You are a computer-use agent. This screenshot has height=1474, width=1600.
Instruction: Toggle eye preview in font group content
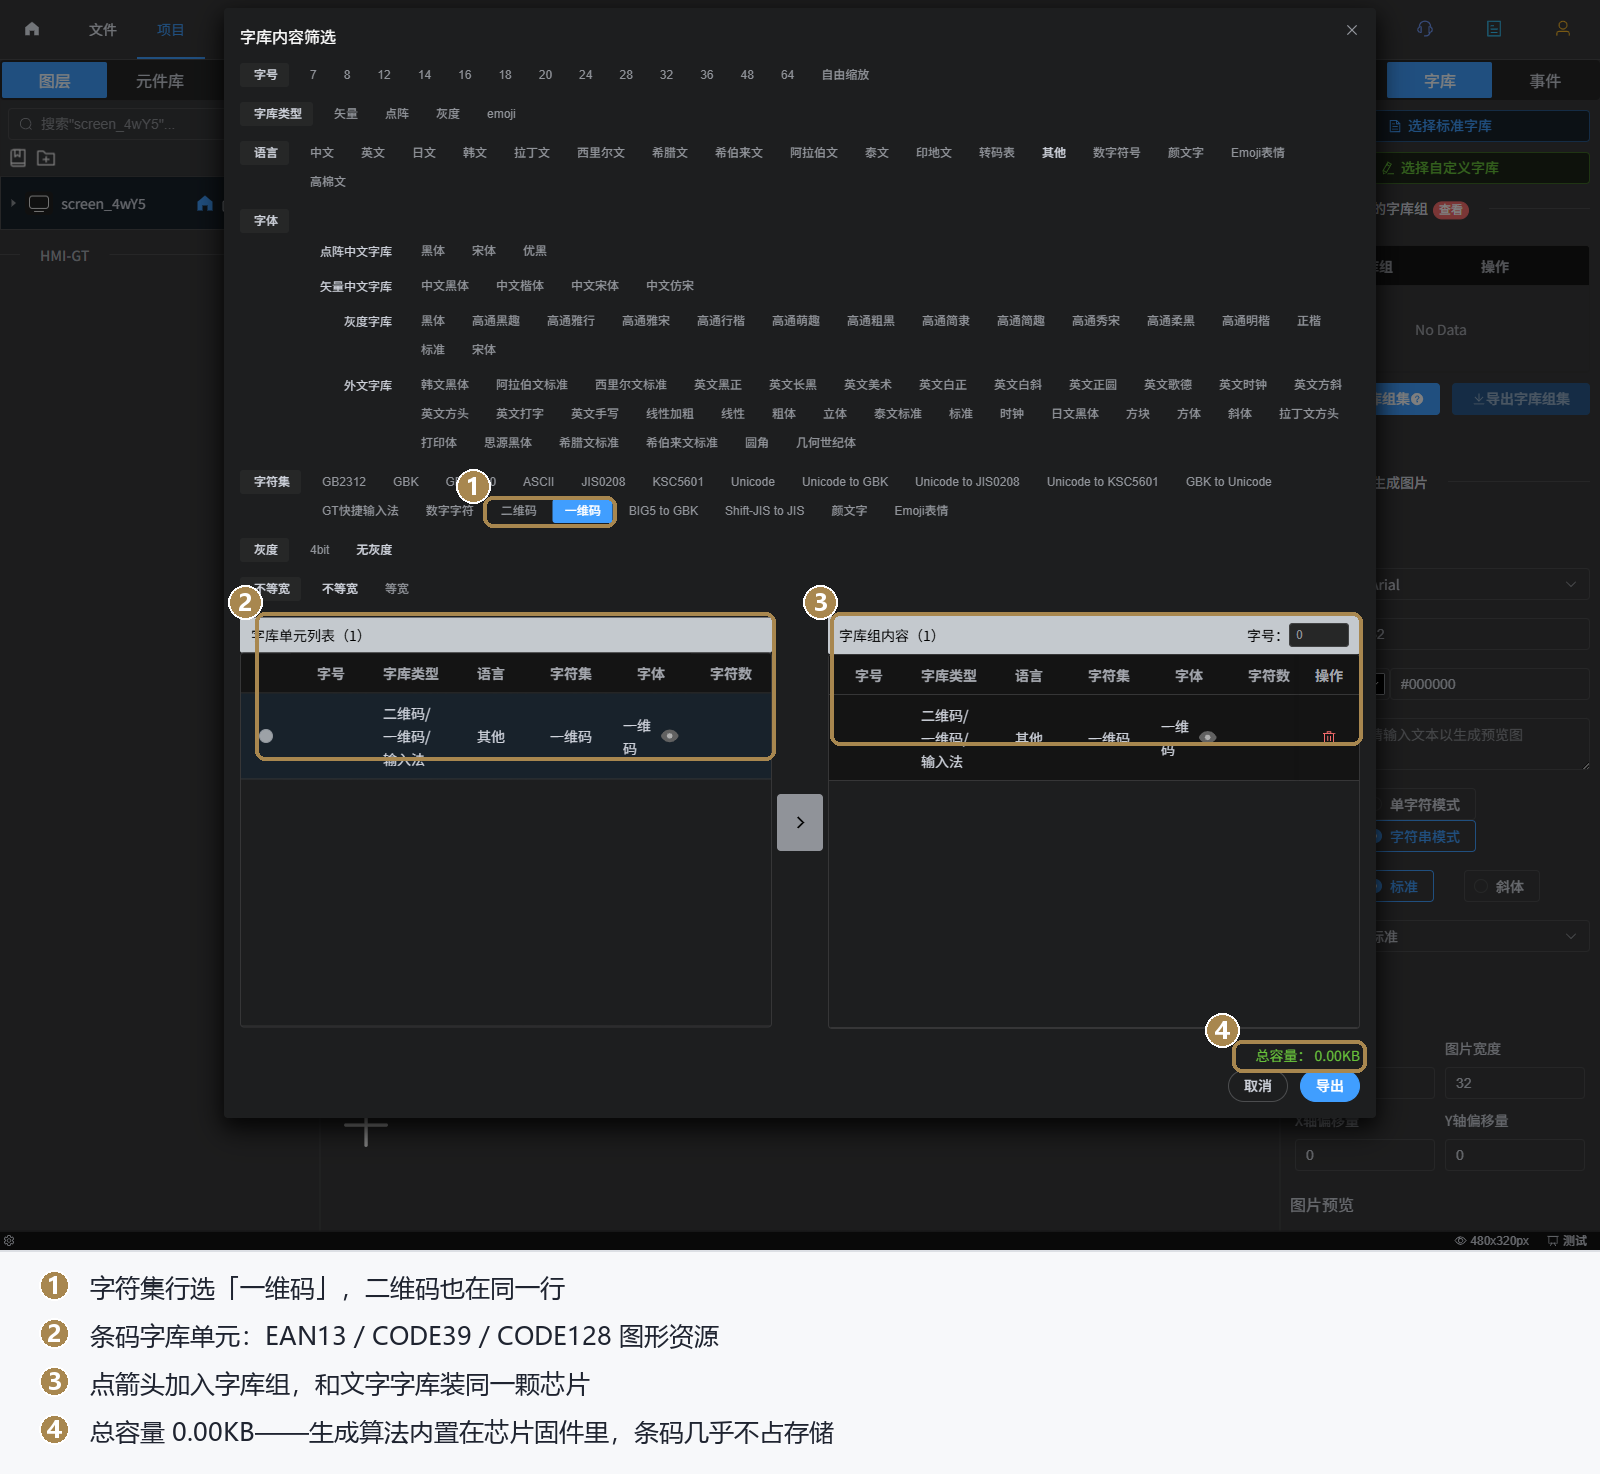[1208, 737]
